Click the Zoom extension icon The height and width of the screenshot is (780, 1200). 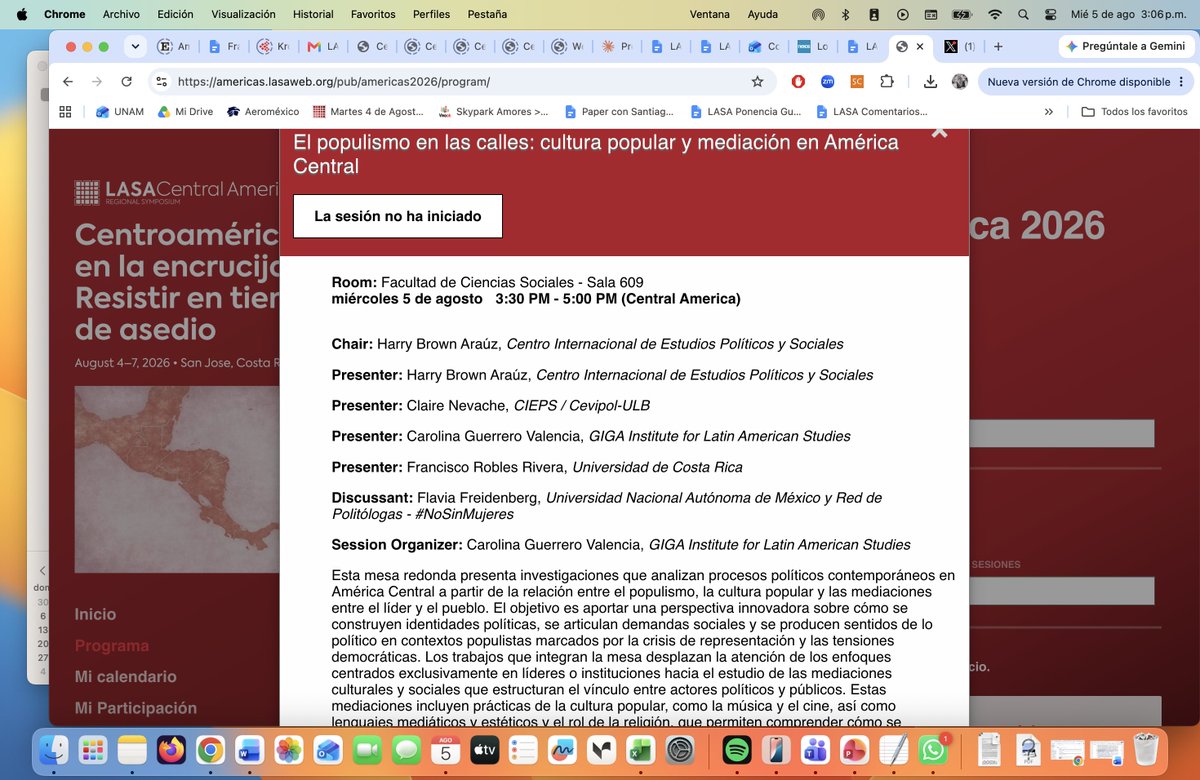tap(827, 82)
